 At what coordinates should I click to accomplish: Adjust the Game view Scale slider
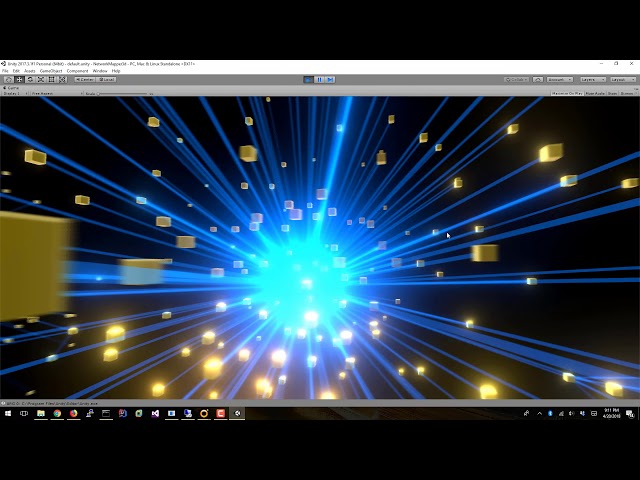tap(122, 93)
